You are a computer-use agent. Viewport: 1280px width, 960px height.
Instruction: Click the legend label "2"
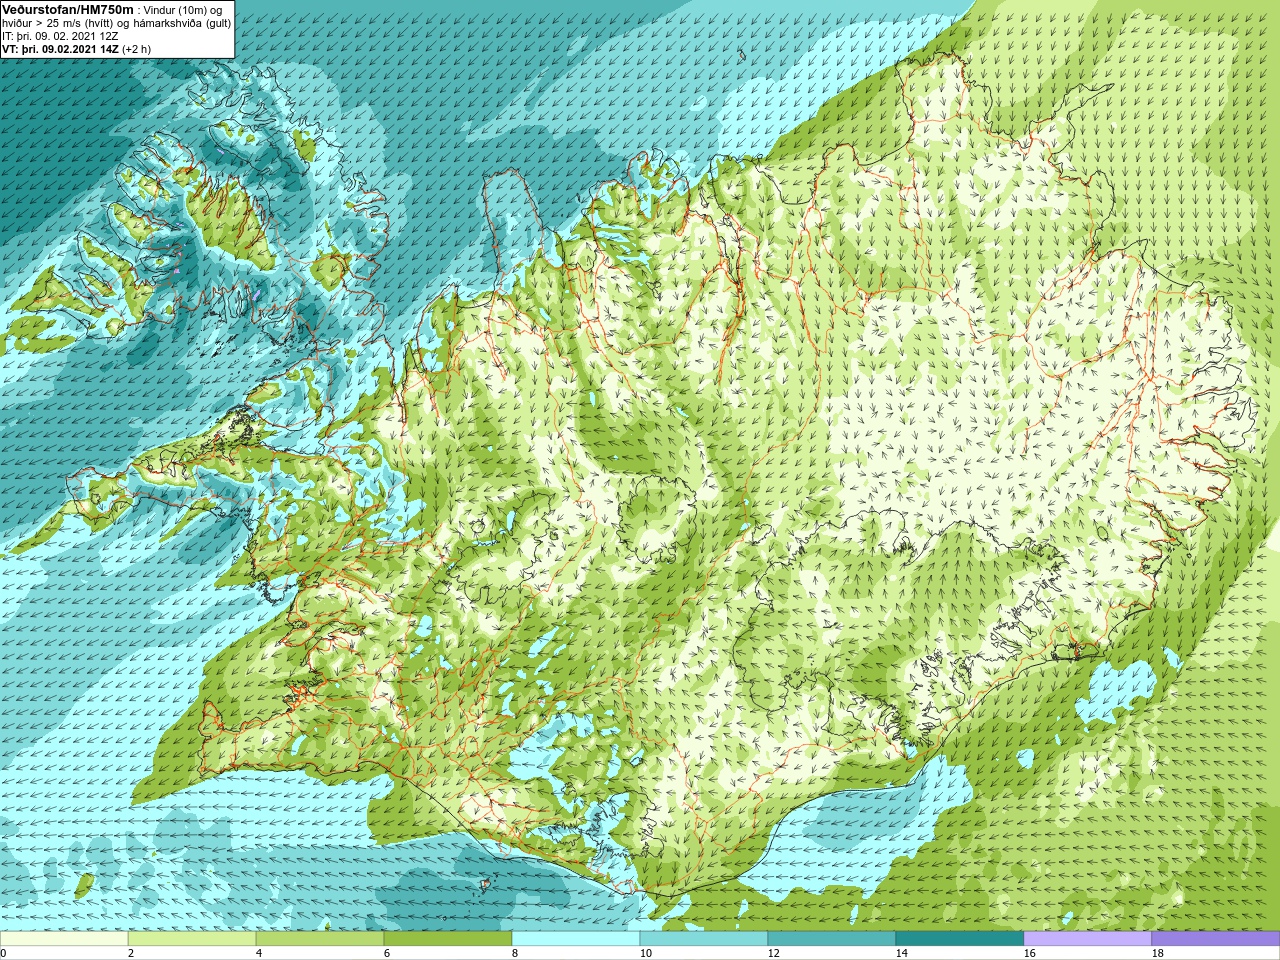131,953
